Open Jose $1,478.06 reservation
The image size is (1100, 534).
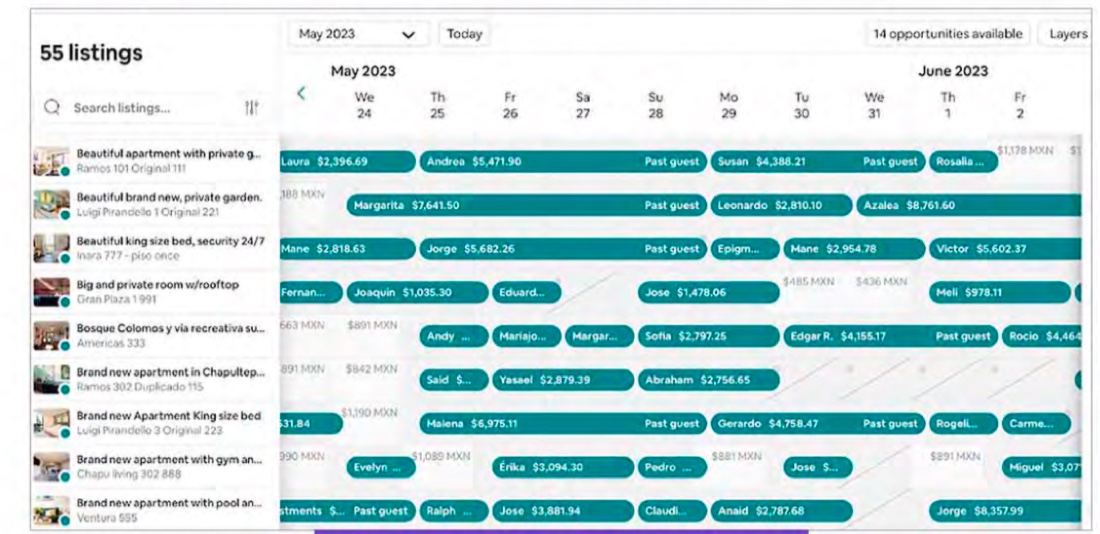coord(709,293)
